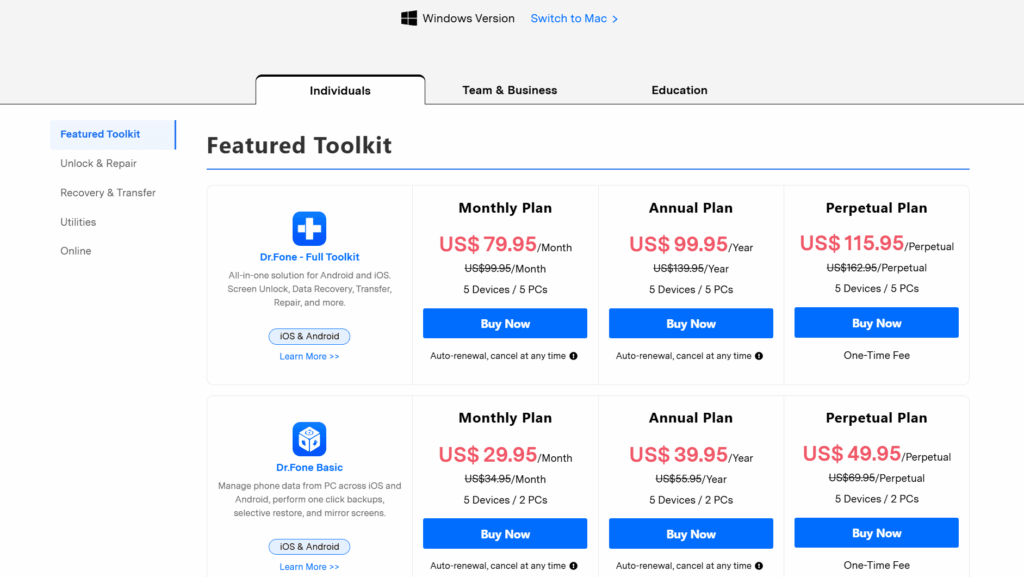This screenshot has height=577, width=1024.
Task: Click the Windows Version label
Action: [x=468, y=18]
